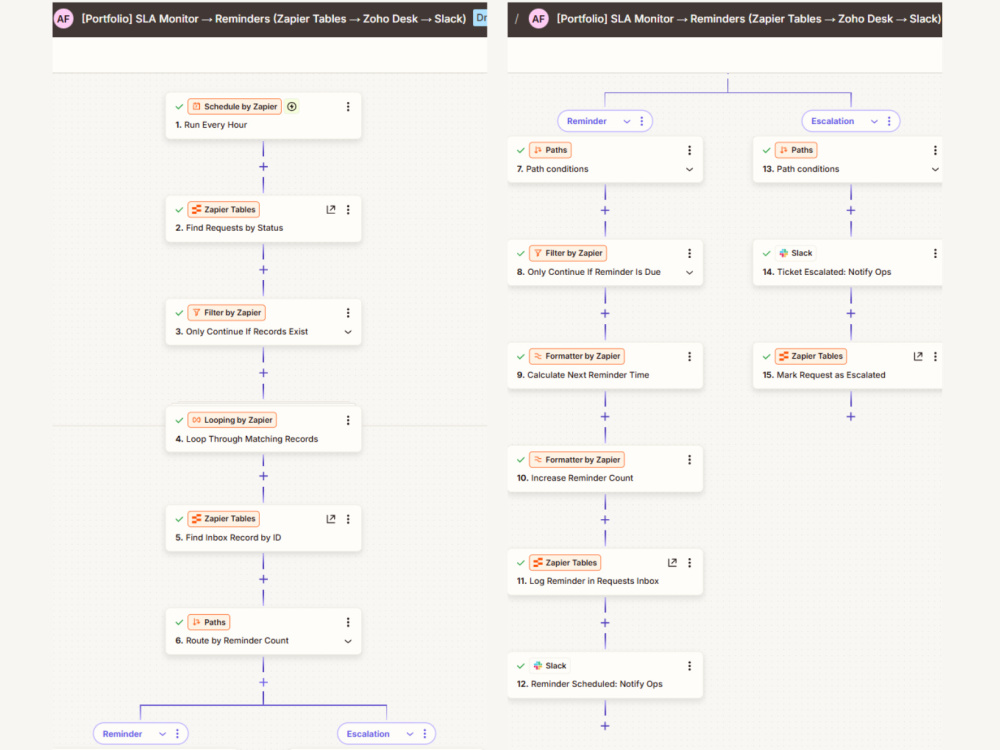The image size is (1000, 750).
Task: Click AF avatar in left window header
Action: tap(63, 18)
